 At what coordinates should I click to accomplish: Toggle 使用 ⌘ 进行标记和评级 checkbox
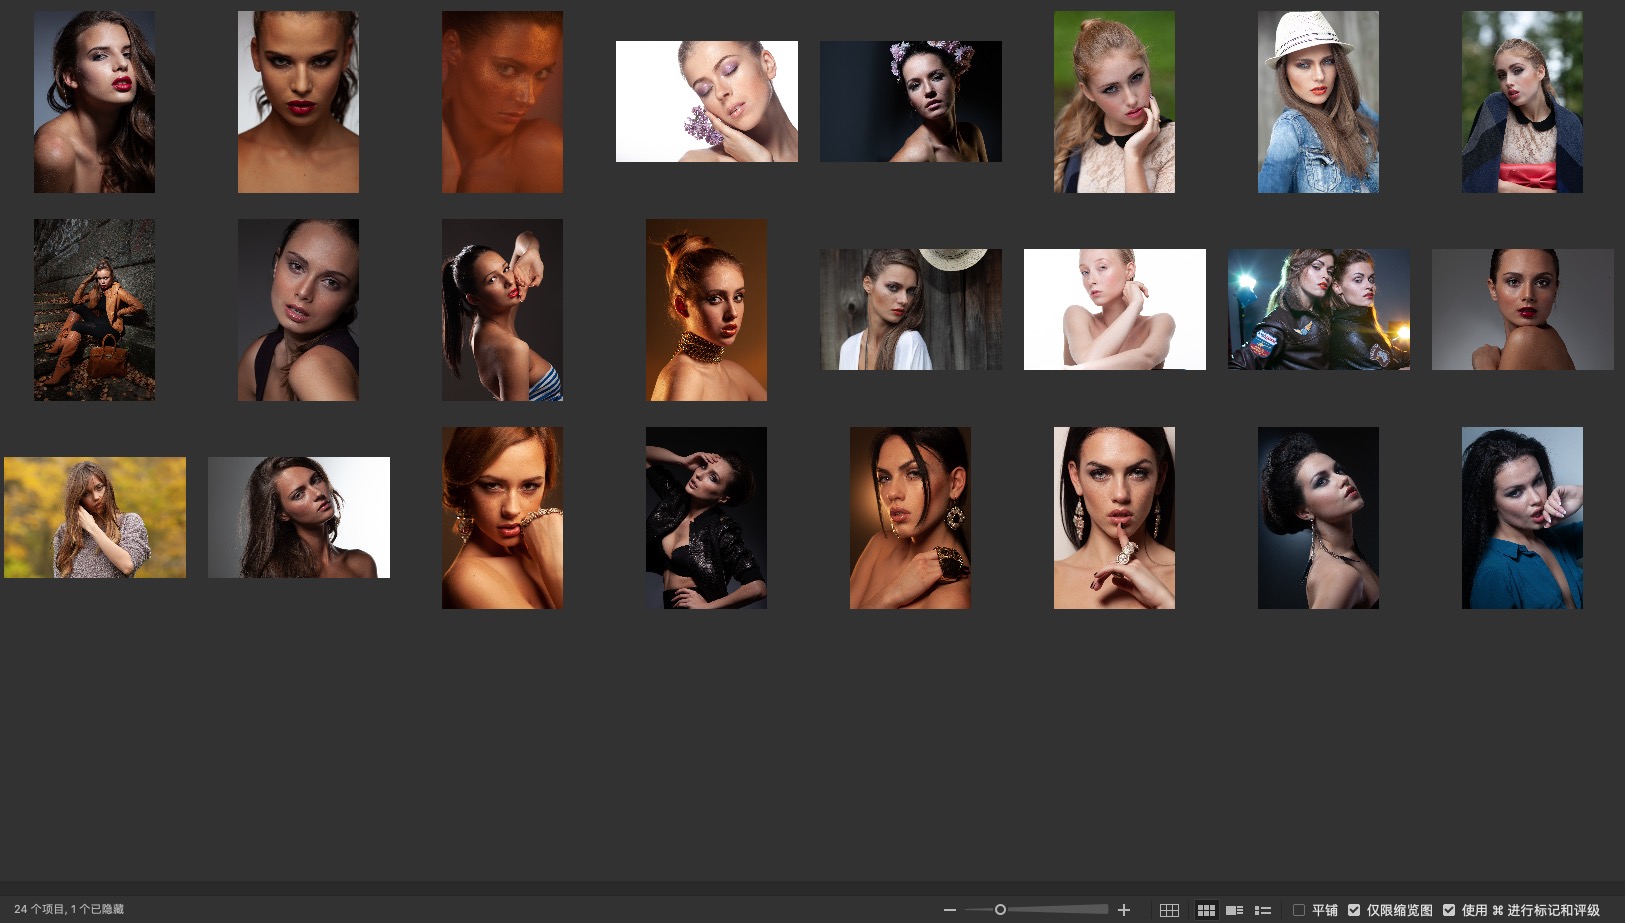pyautogui.click(x=1449, y=910)
